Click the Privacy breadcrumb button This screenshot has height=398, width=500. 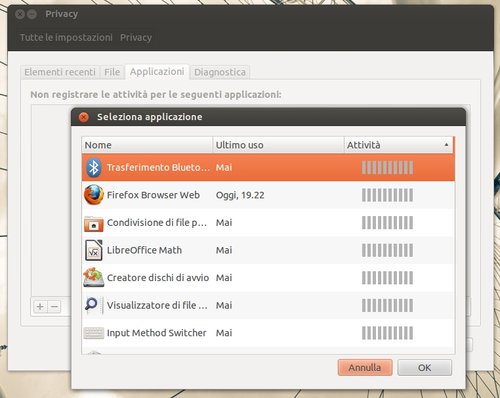pos(136,37)
